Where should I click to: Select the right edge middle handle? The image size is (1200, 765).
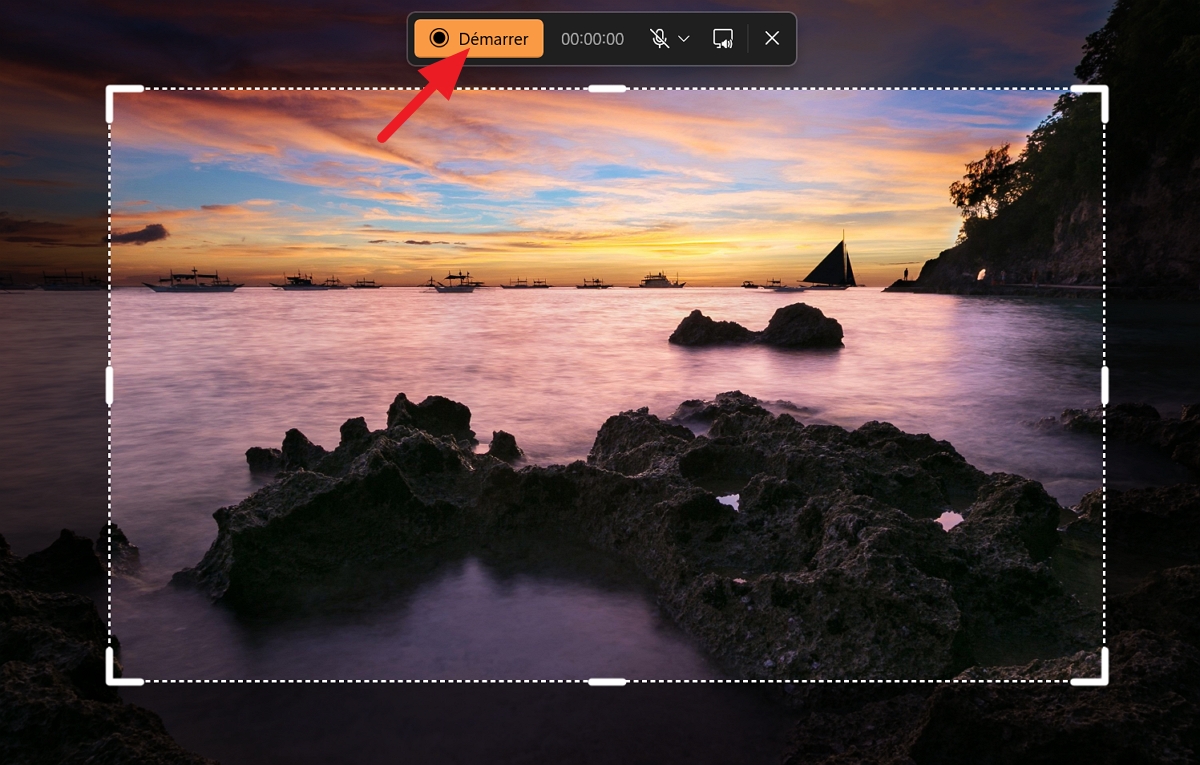tap(1105, 385)
